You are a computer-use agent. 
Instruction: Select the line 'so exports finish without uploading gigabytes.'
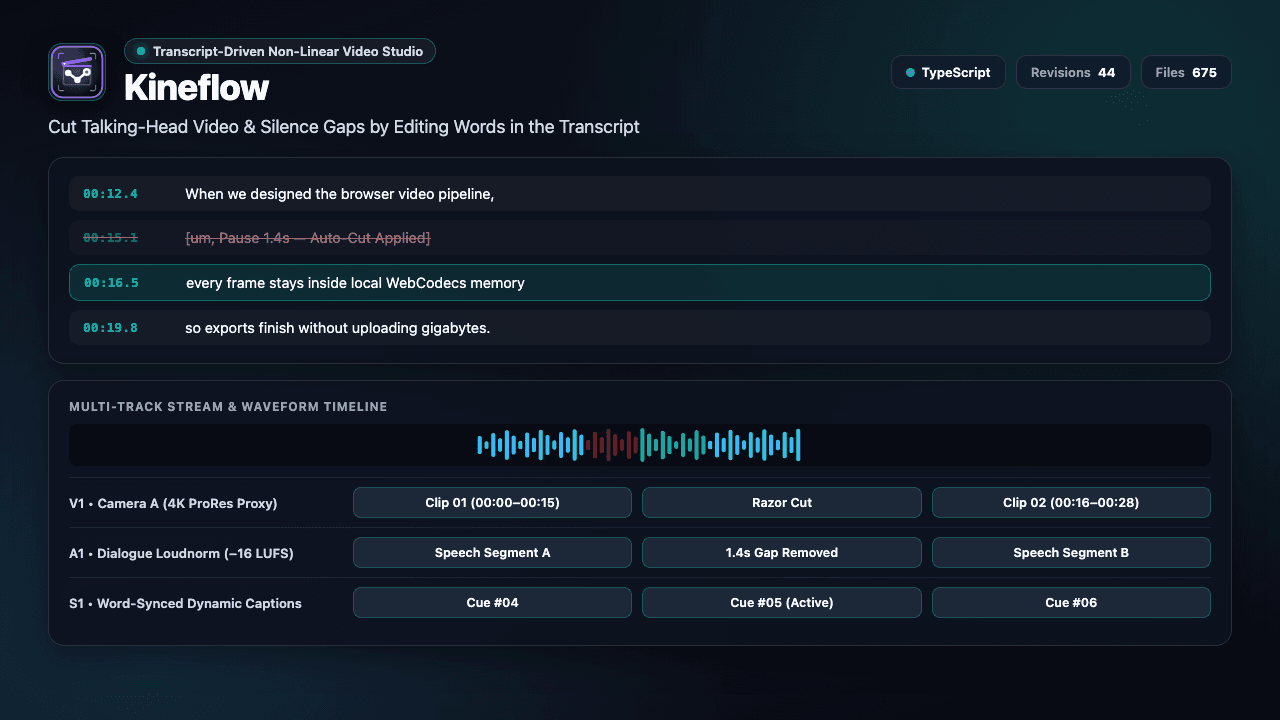click(640, 328)
